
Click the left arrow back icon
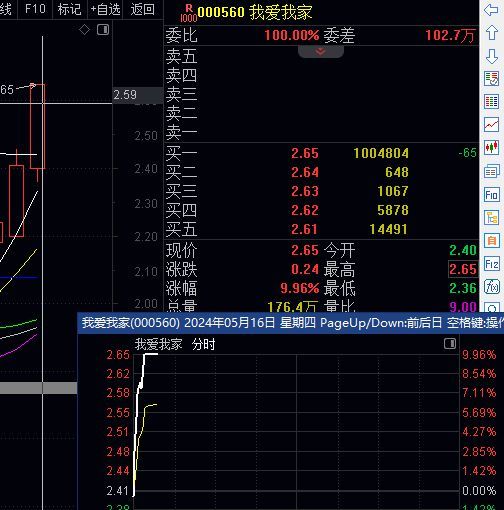(491, 10)
